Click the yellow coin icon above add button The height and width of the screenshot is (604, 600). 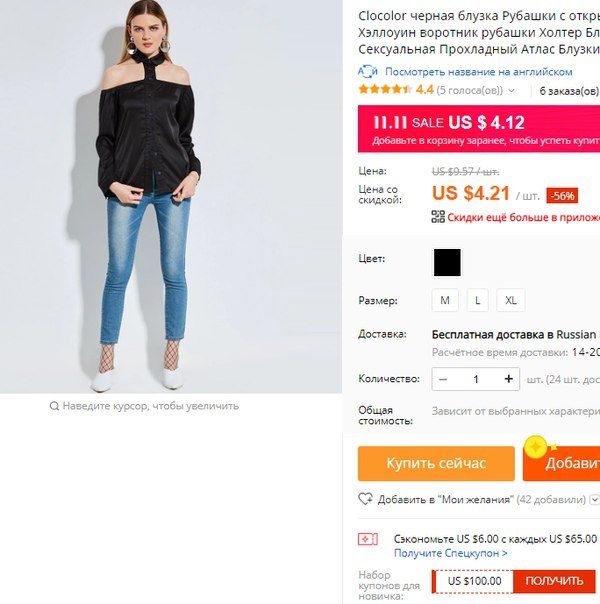pos(536,447)
